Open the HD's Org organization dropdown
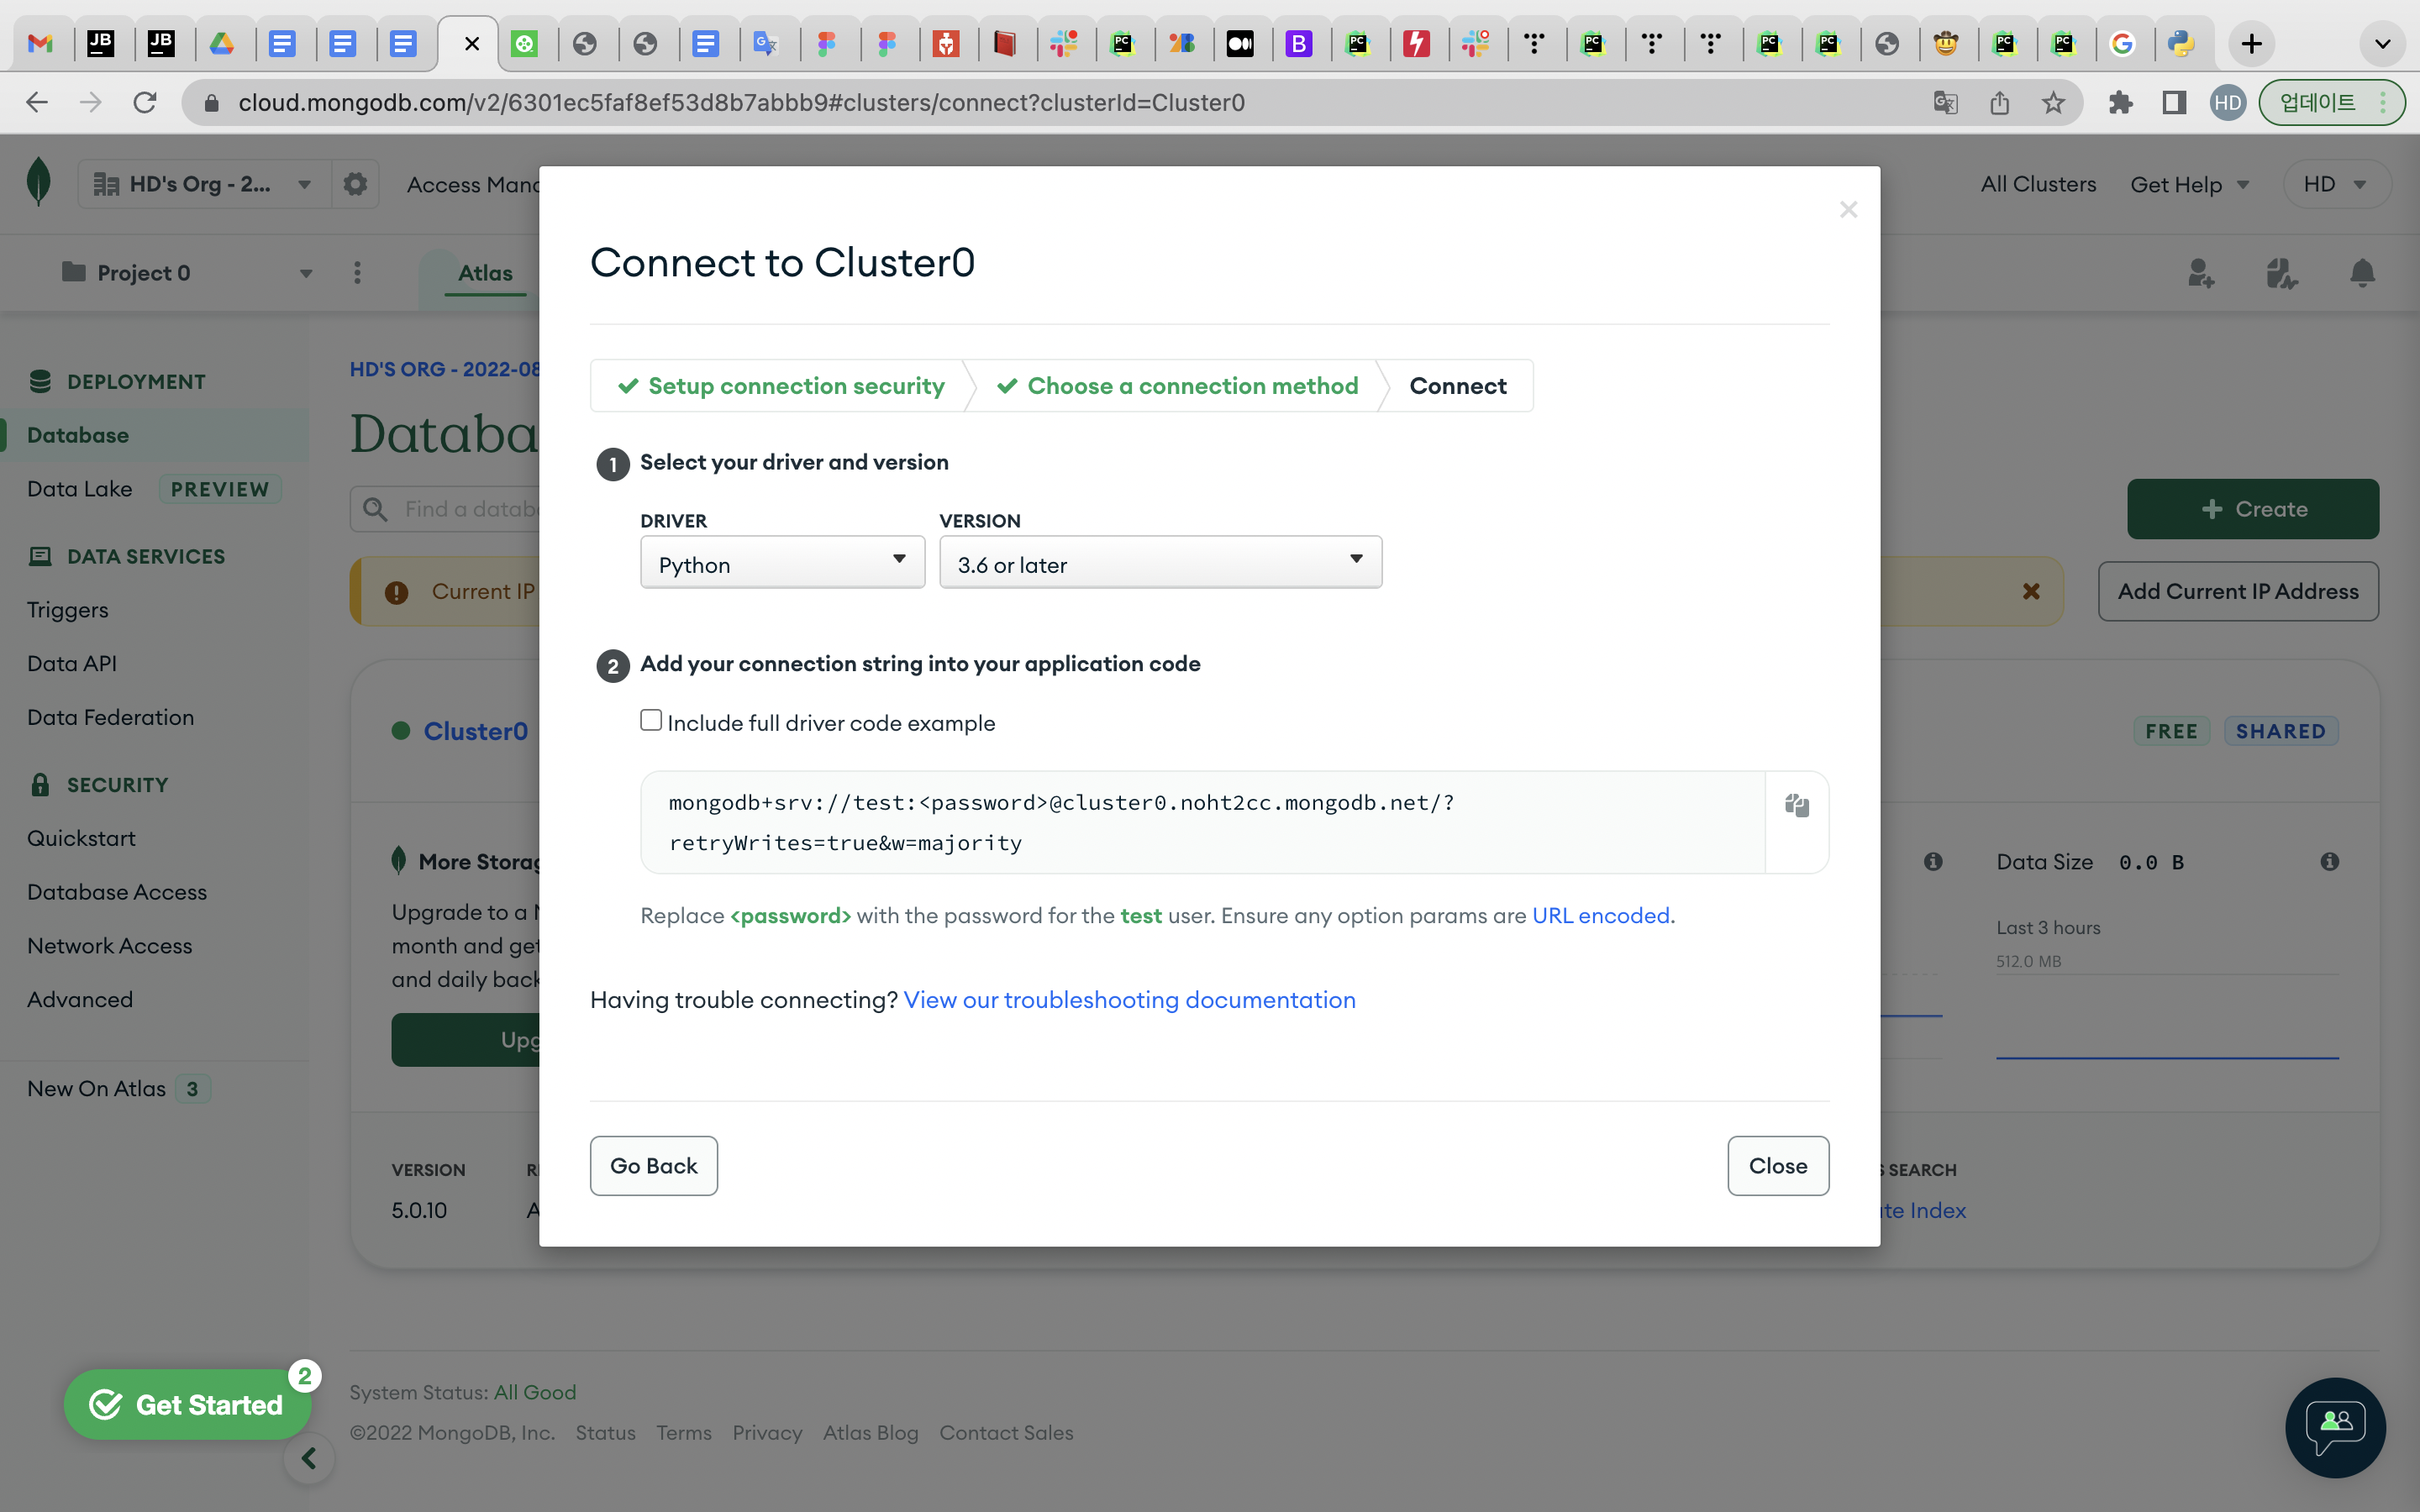 [x=203, y=184]
